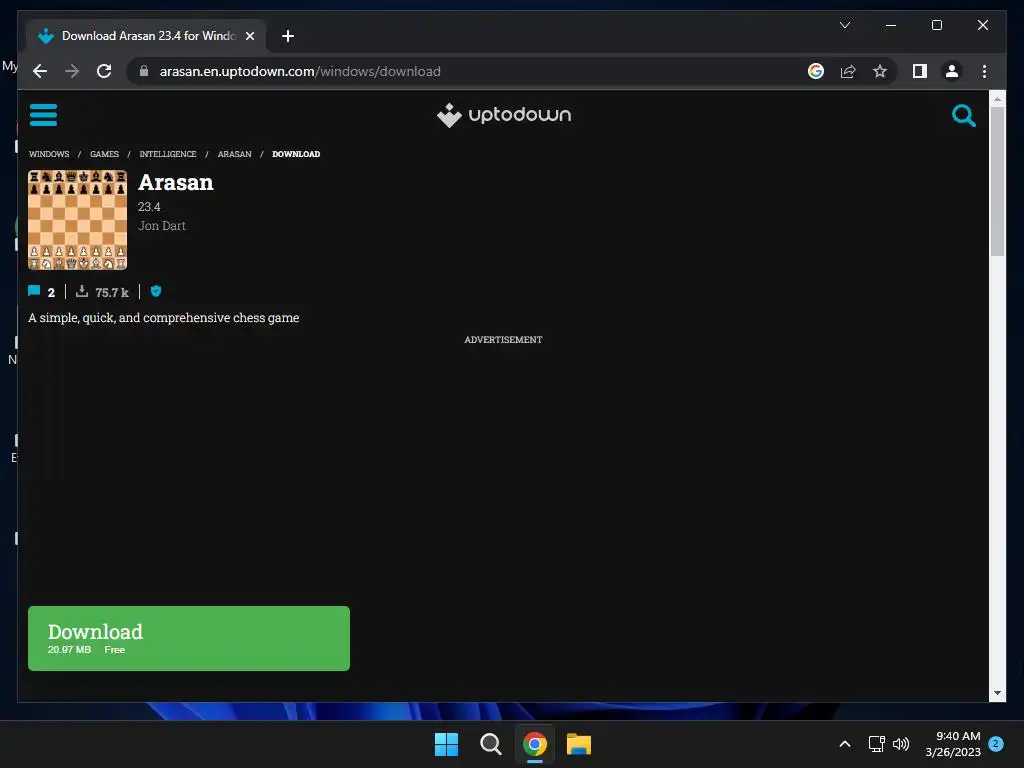Click the address bar URL
The image size is (1024, 768).
tap(300, 71)
